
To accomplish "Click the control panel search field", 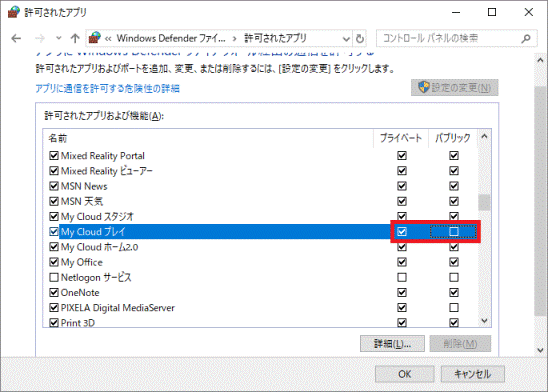I will tap(456, 38).
